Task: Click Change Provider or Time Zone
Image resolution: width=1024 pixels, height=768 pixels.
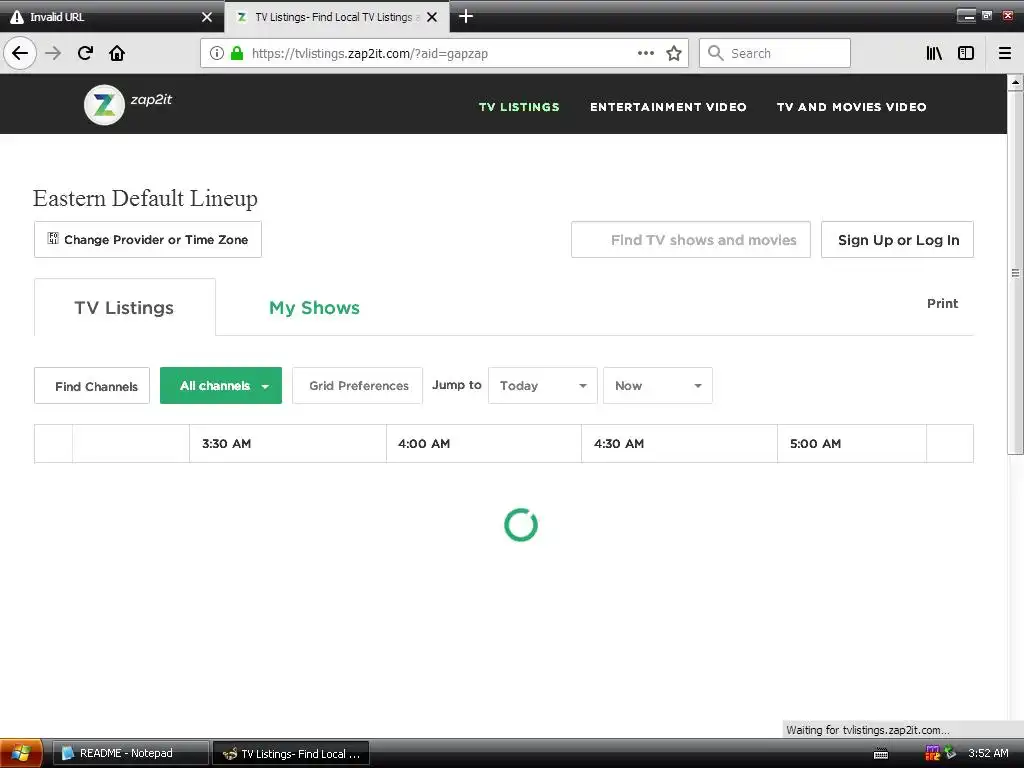Action: click(x=148, y=240)
